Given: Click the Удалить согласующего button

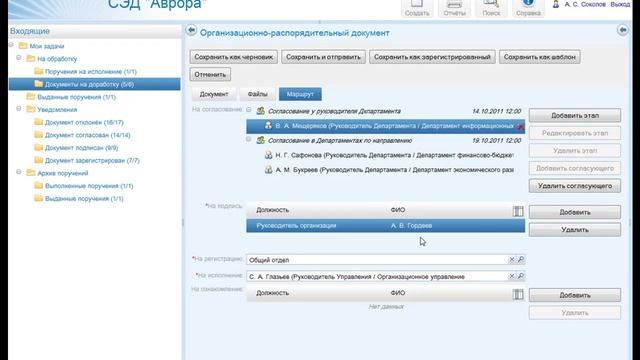Looking at the screenshot, I should pos(575,186).
